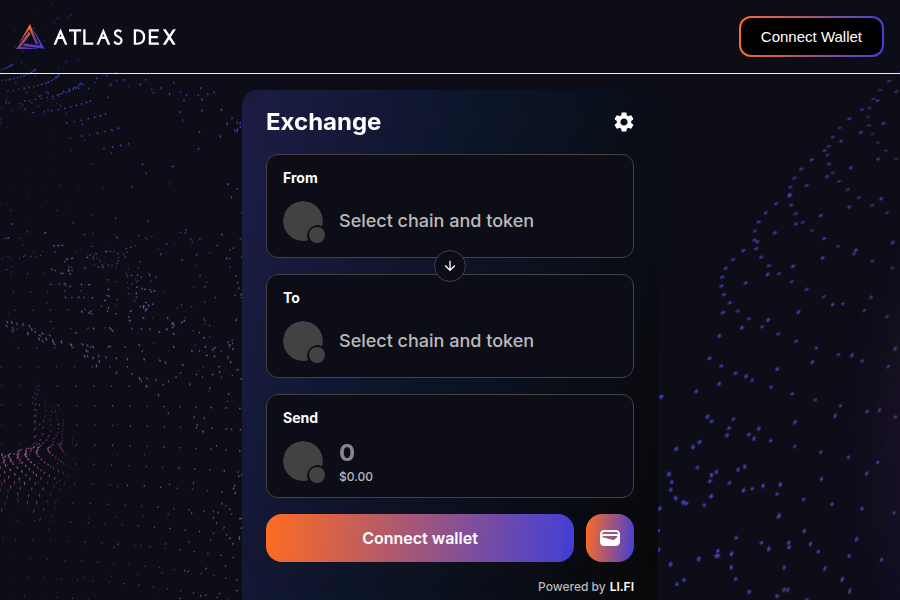This screenshot has width=900, height=600.
Task: Open the LI.FI link at the bottom
Action: [624, 587]
